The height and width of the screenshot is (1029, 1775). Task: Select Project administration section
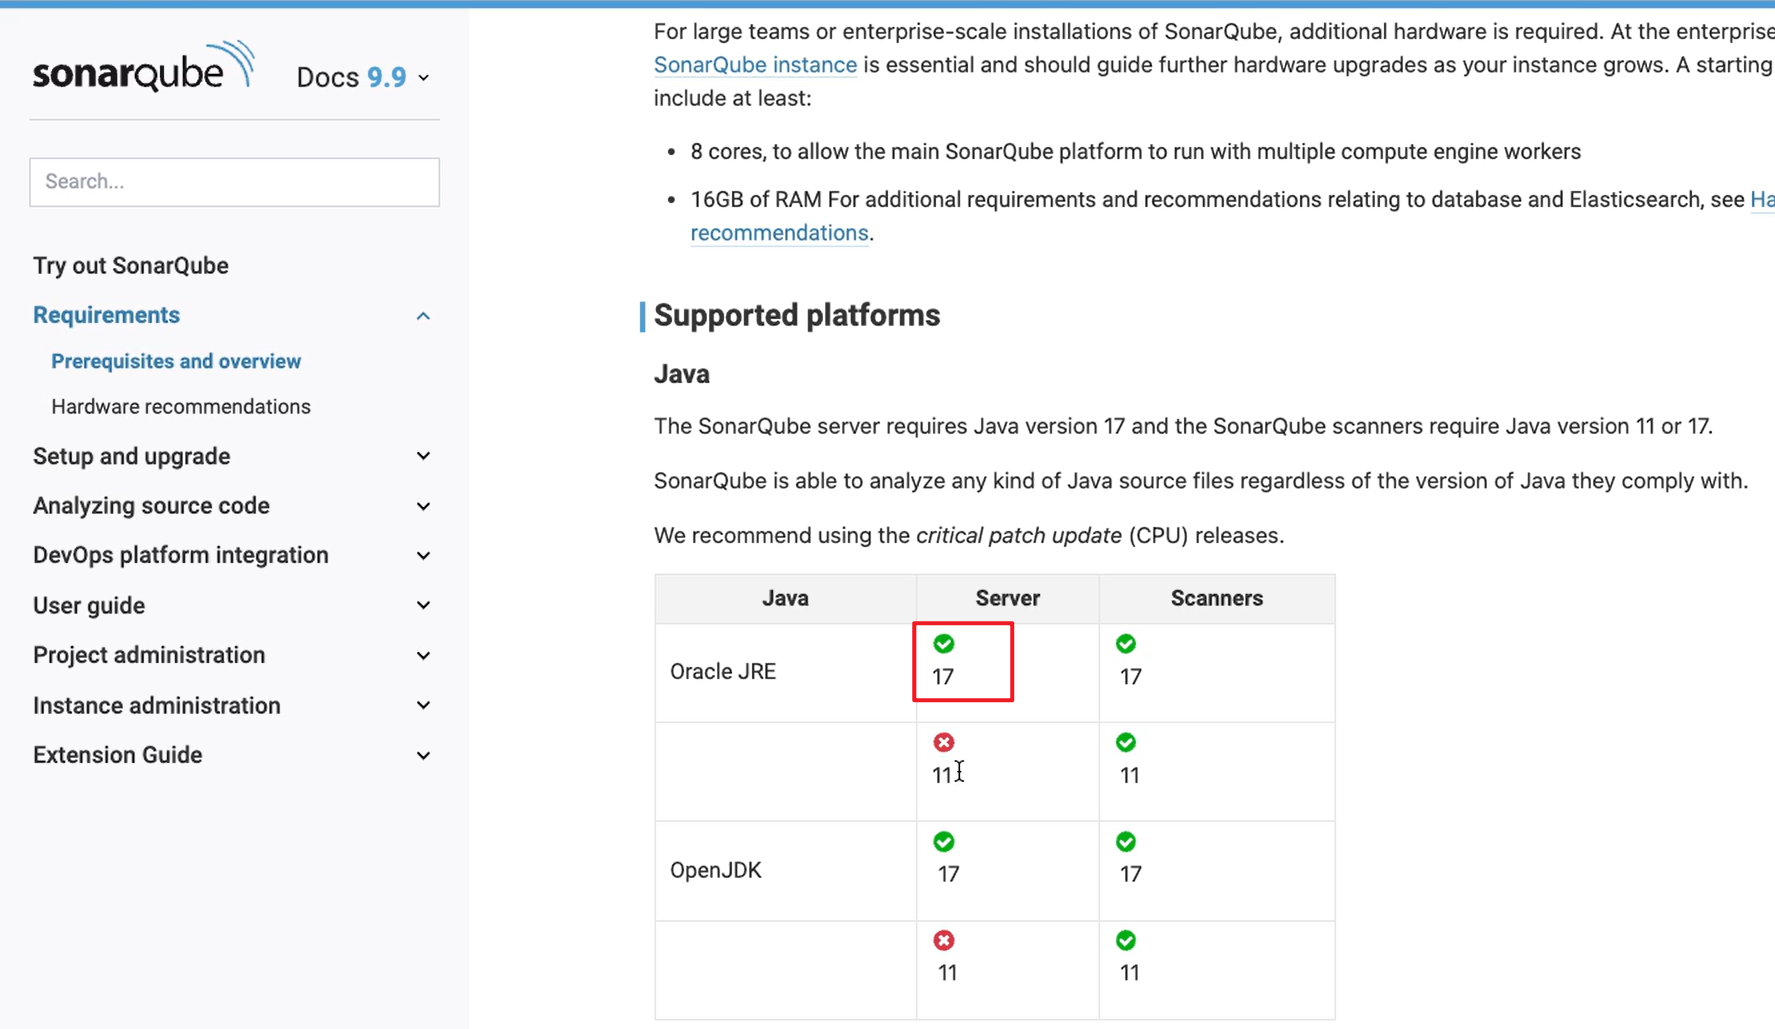(x=149, y=655)
